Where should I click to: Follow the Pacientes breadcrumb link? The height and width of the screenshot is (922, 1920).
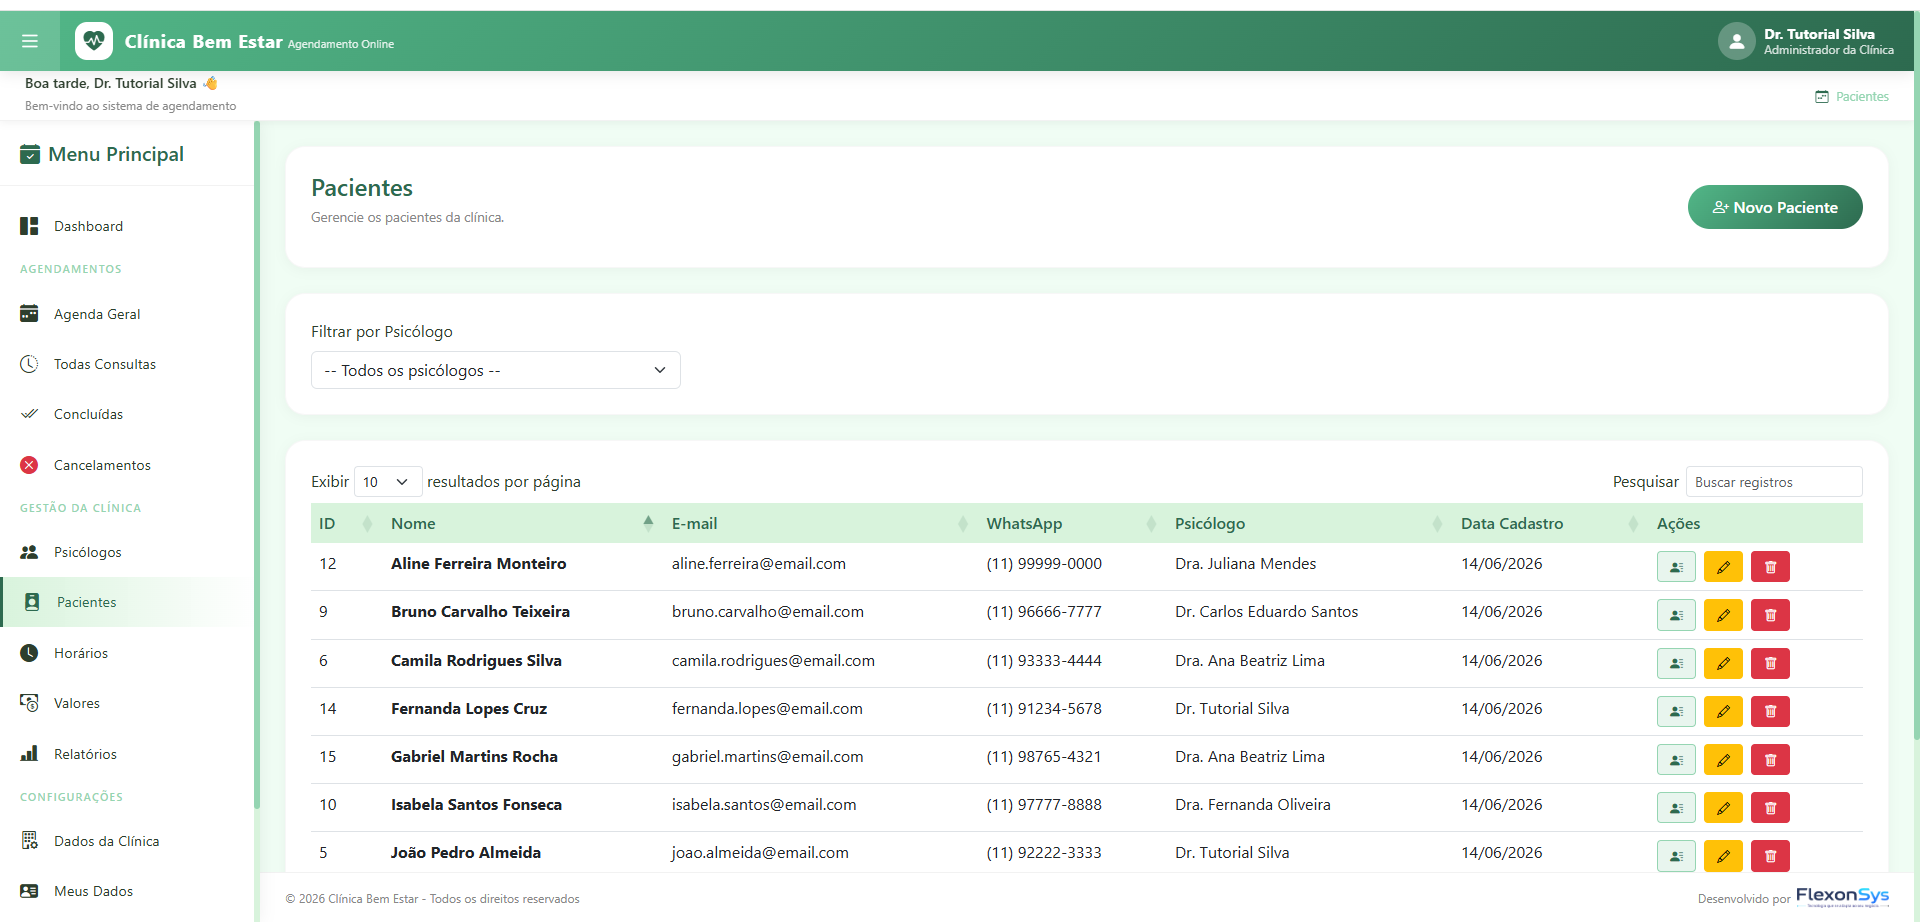(x=1862, y=97)
